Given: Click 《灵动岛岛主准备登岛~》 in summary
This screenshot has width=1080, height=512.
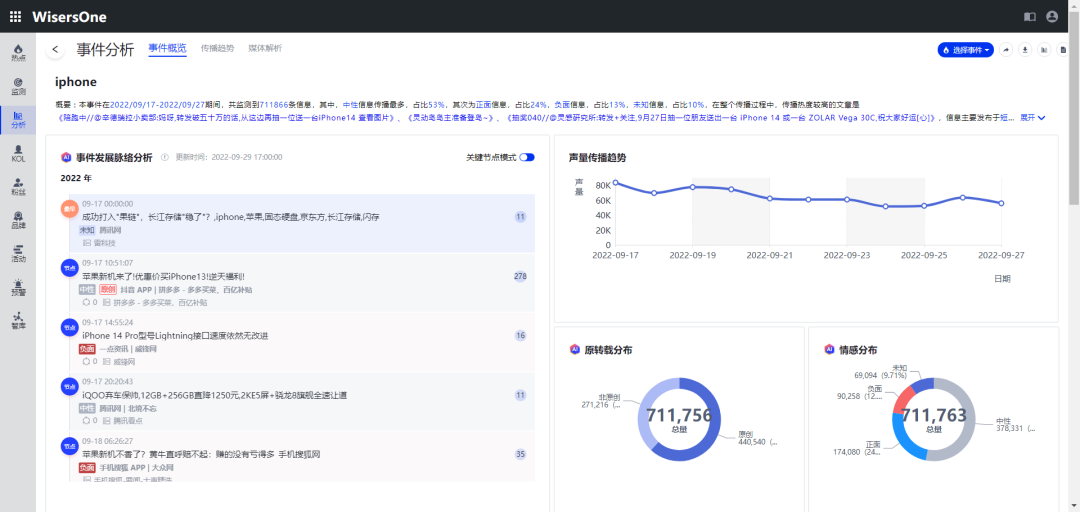Looking at the screenshot, I should tap(451, 118).
